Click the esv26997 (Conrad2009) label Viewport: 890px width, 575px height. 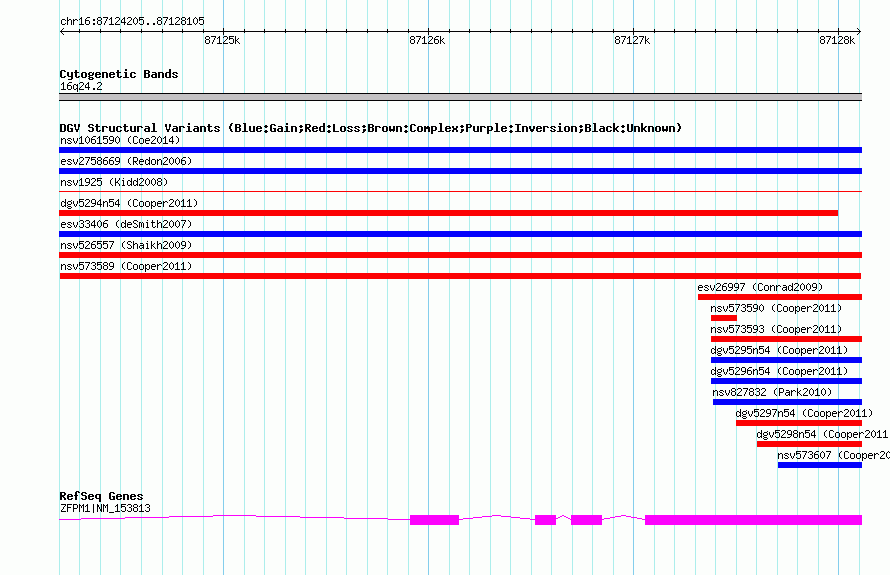760,287
